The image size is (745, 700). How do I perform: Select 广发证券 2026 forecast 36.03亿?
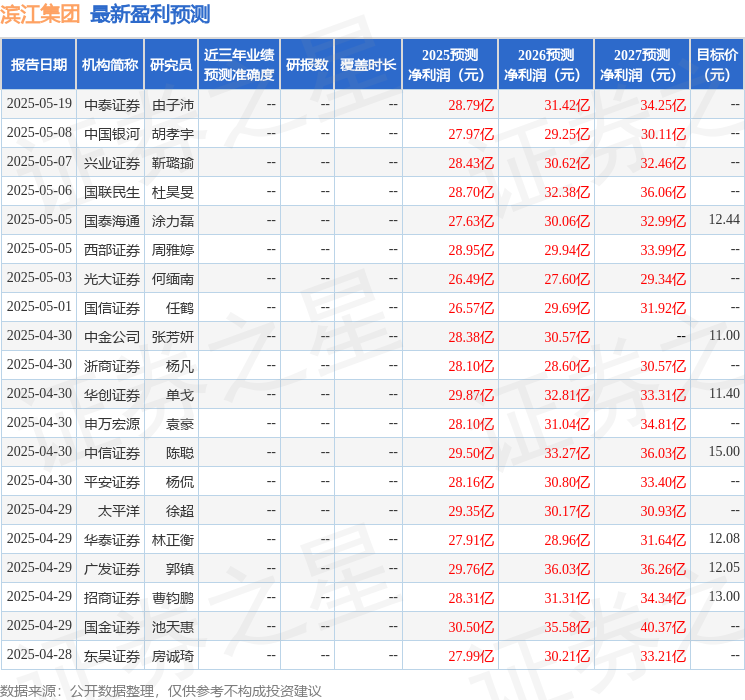click(x=567, y=568)
